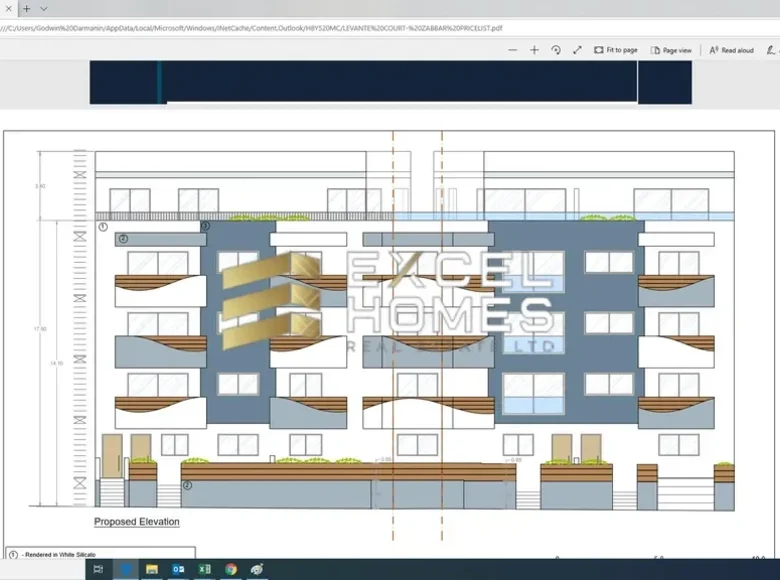This screenshot has height=580, width=780.
Task: Open File Explorer from taskbar
Action: click(x=152, y=569)
